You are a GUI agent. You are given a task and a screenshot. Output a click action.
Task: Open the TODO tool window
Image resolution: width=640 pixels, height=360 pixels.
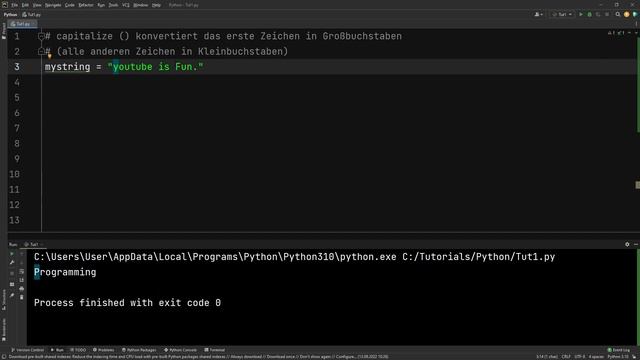tap(78, 350)
